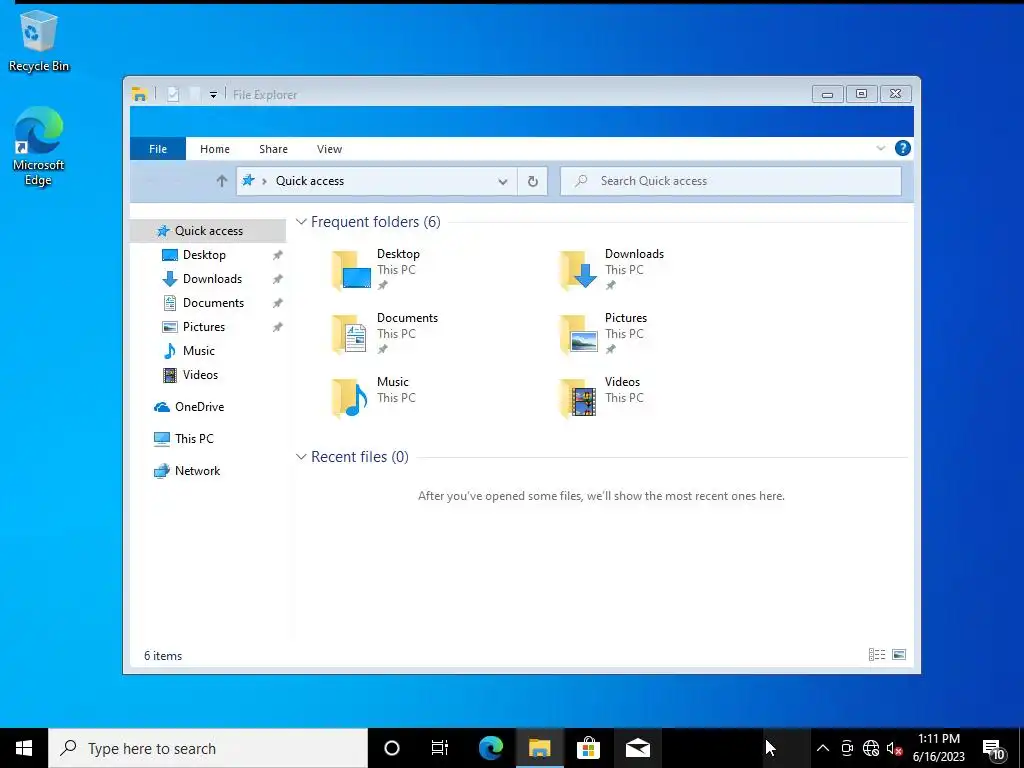Switch to the View ribbon tab

tap(329, 149)
